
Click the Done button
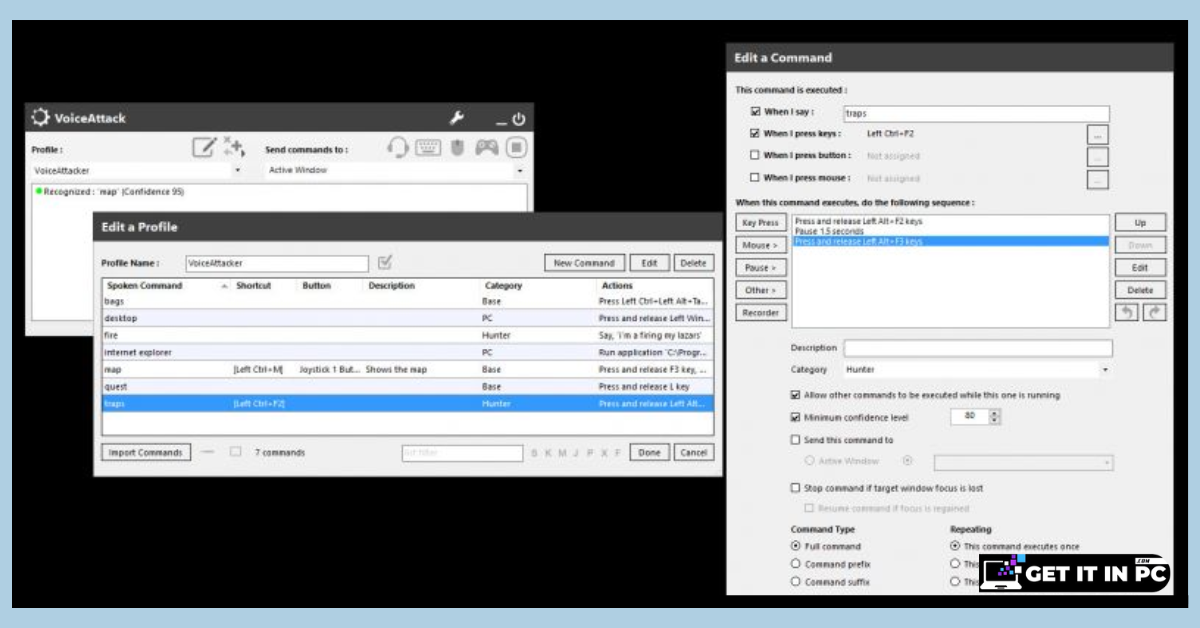click(650, 453)
